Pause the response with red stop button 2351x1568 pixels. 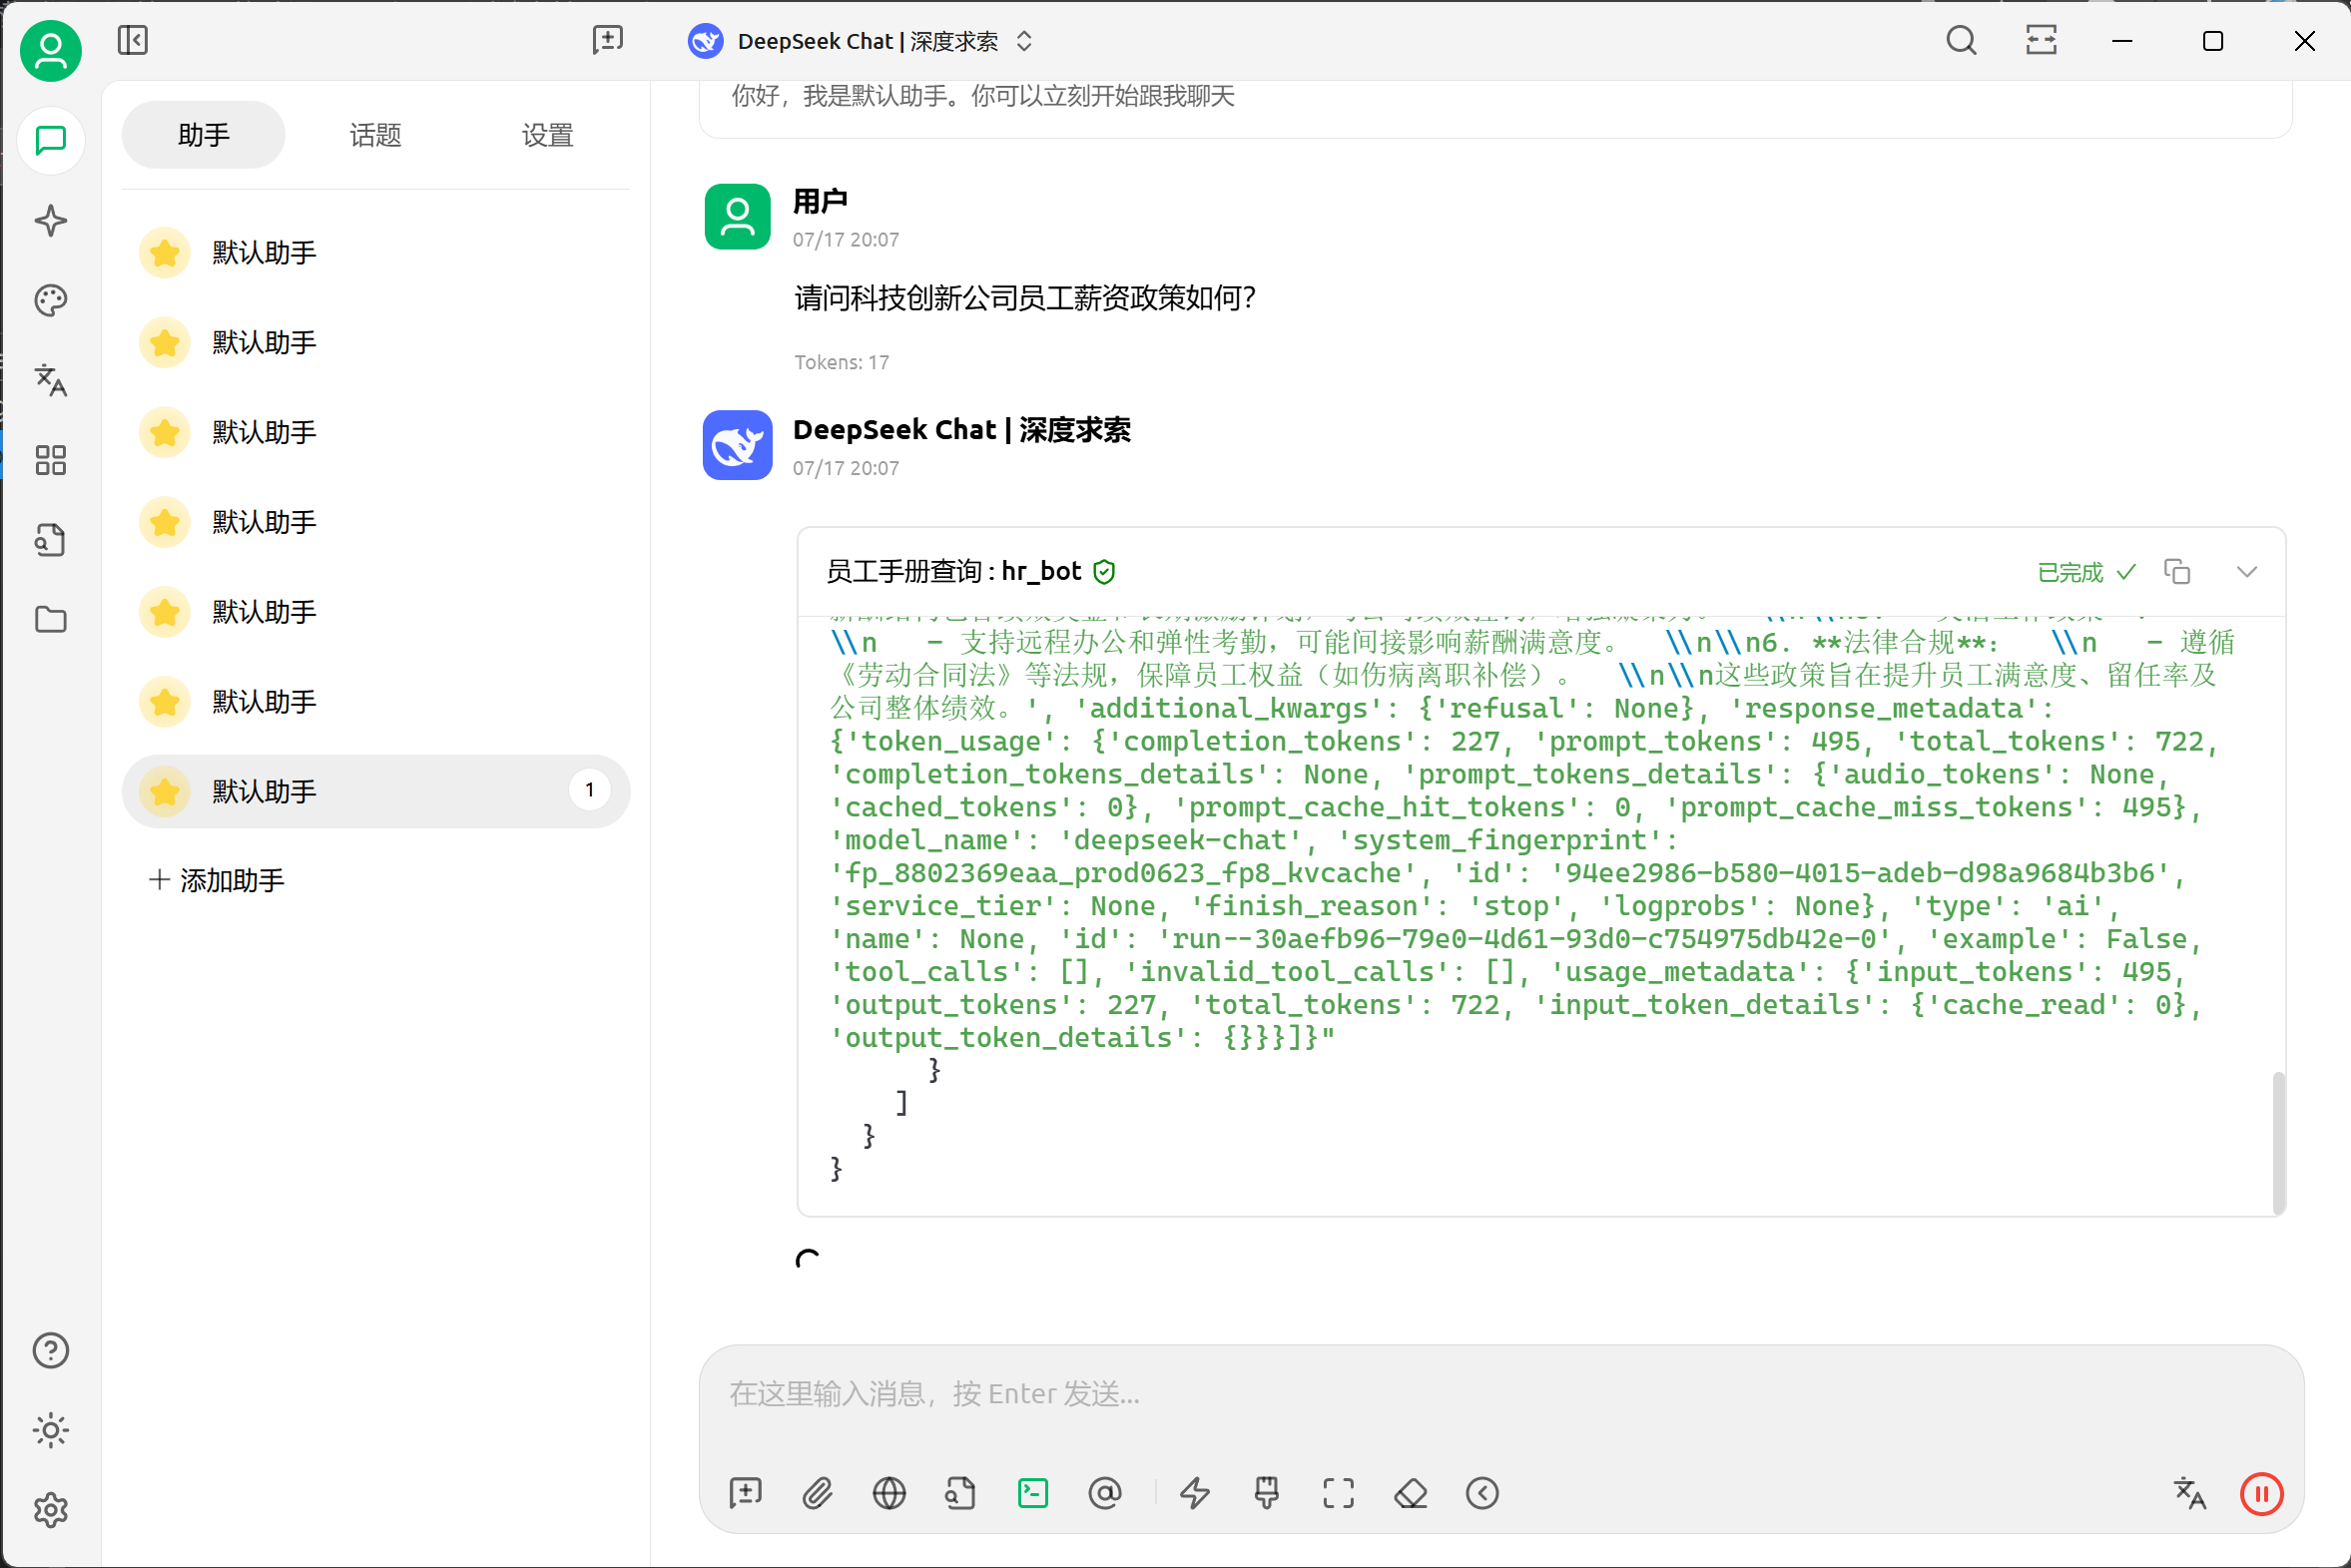pyautogui.click(x=2262, y=1493)
